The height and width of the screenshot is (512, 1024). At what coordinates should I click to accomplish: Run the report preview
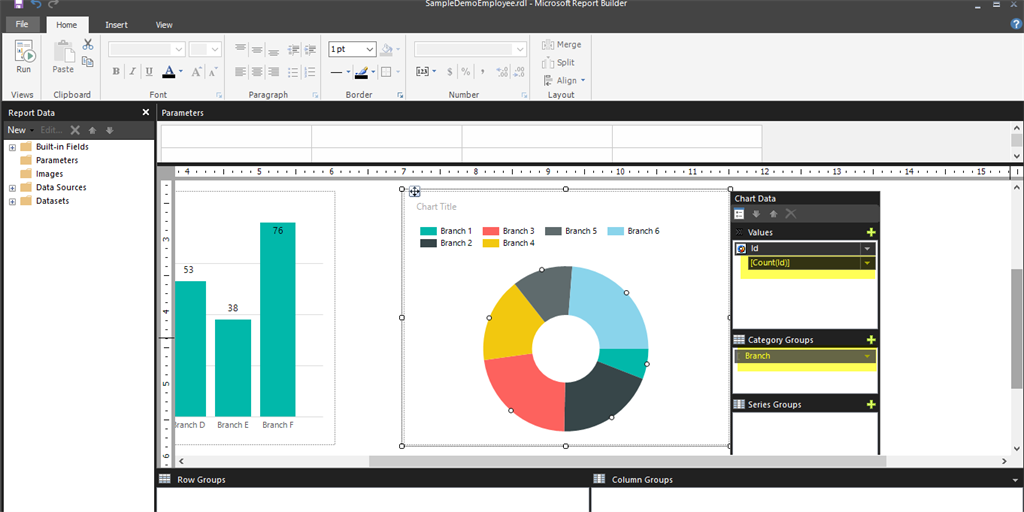24,57
